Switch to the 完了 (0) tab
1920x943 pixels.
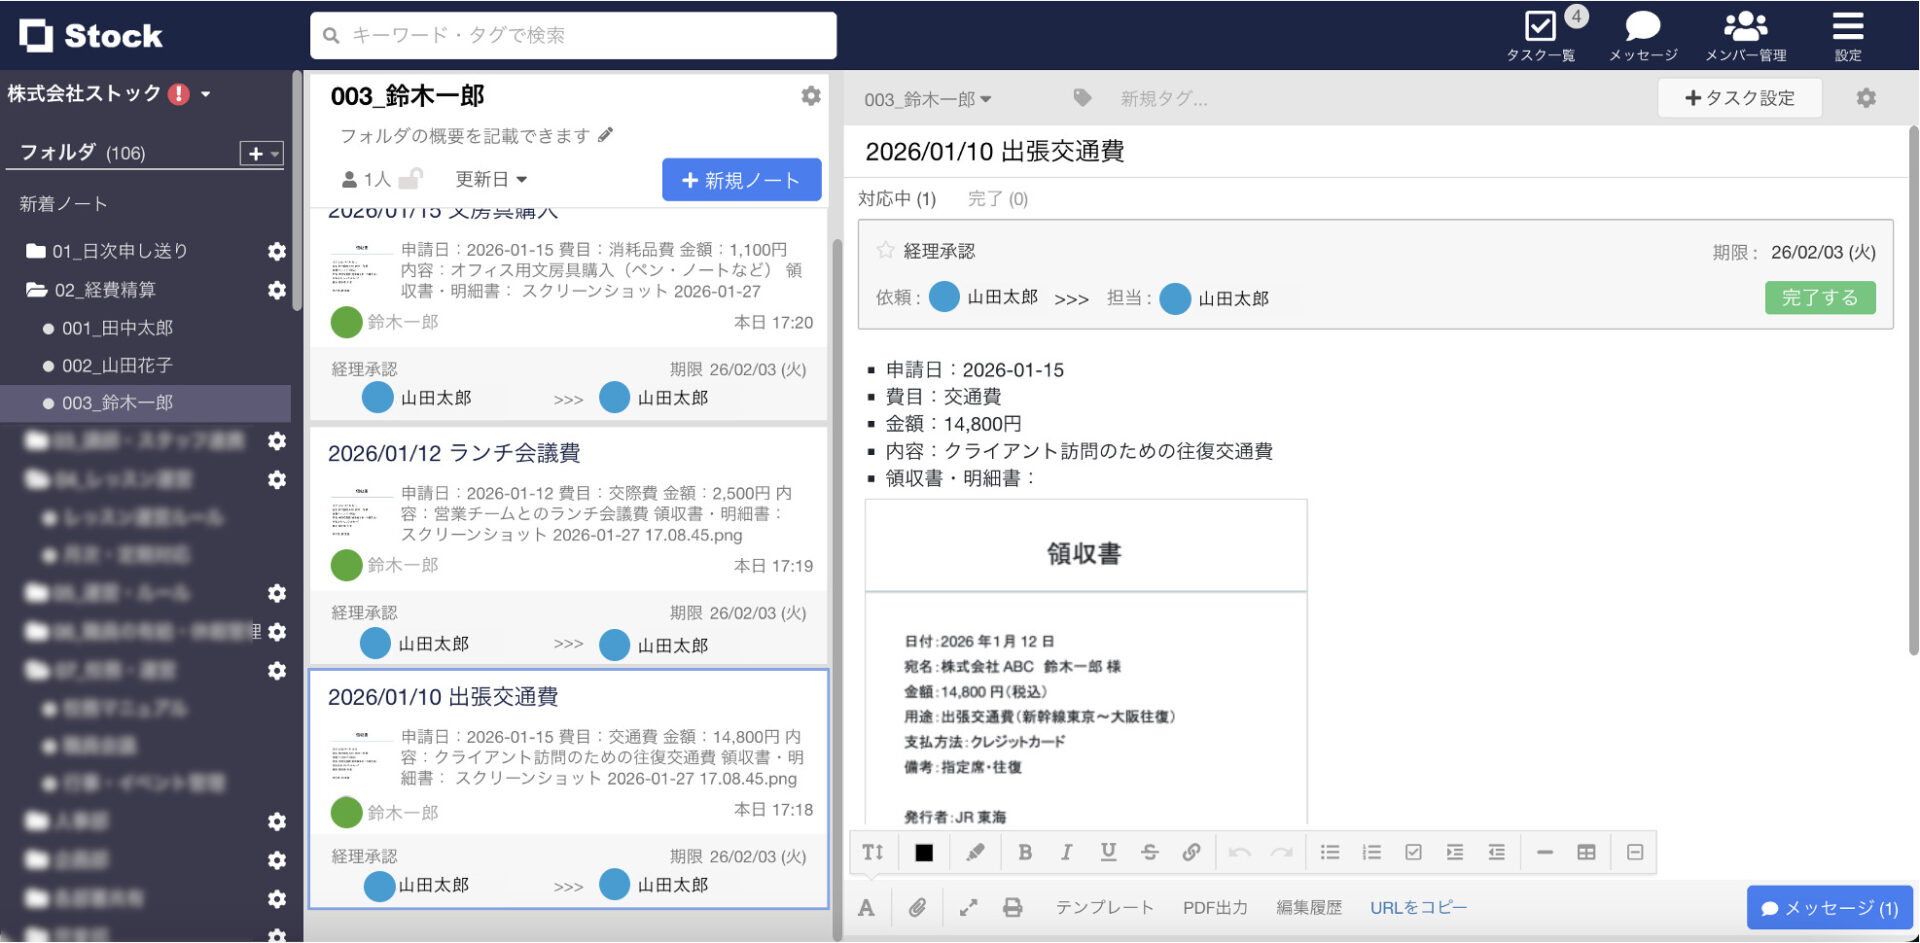997,198
